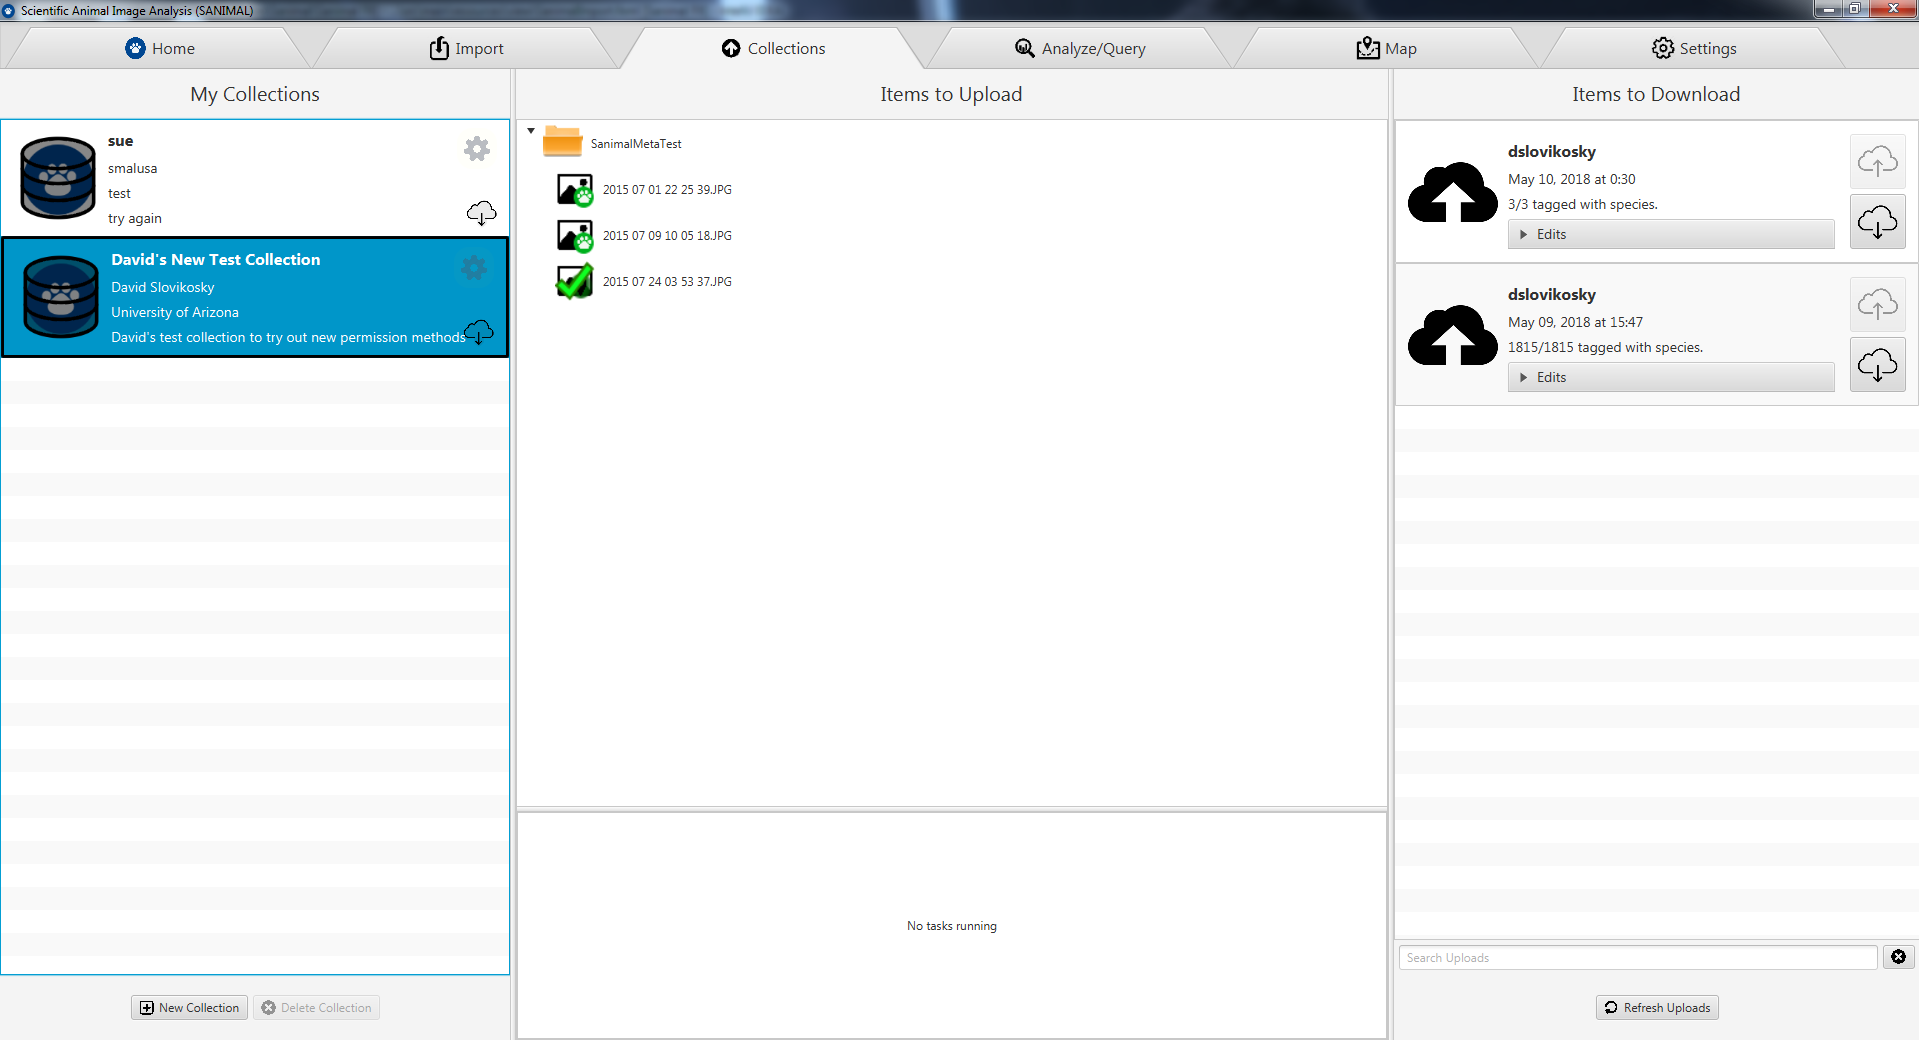
Task: Open the Home tab
Action: [160, 48]
